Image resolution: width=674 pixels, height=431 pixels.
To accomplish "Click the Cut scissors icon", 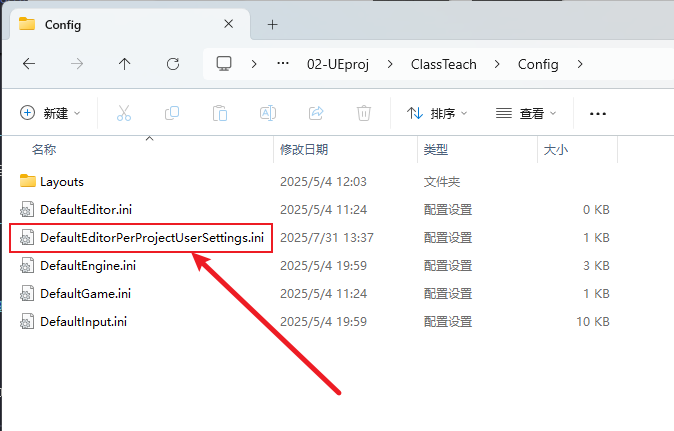I will [x=124, y=113].
